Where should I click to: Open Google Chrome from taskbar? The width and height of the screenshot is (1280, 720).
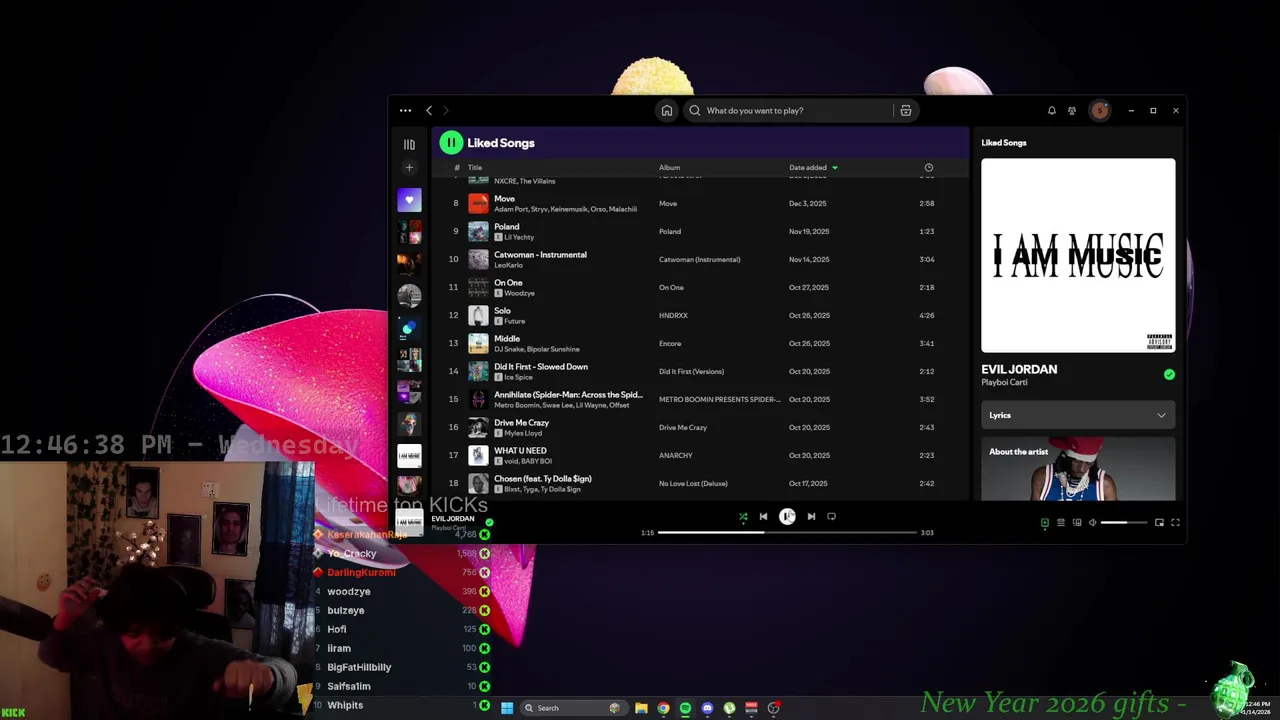[663, 708]
